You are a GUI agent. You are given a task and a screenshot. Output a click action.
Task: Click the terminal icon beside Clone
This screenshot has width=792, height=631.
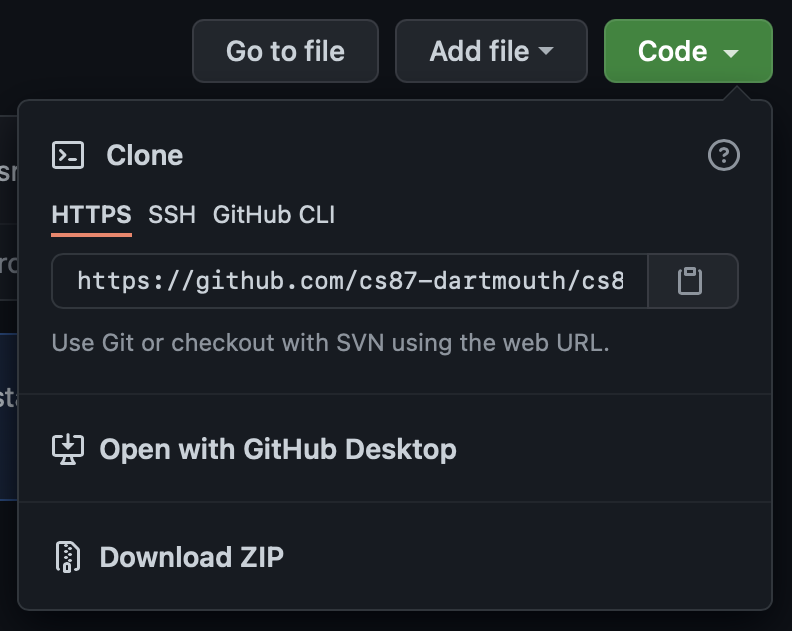click(x=68, y=155)
